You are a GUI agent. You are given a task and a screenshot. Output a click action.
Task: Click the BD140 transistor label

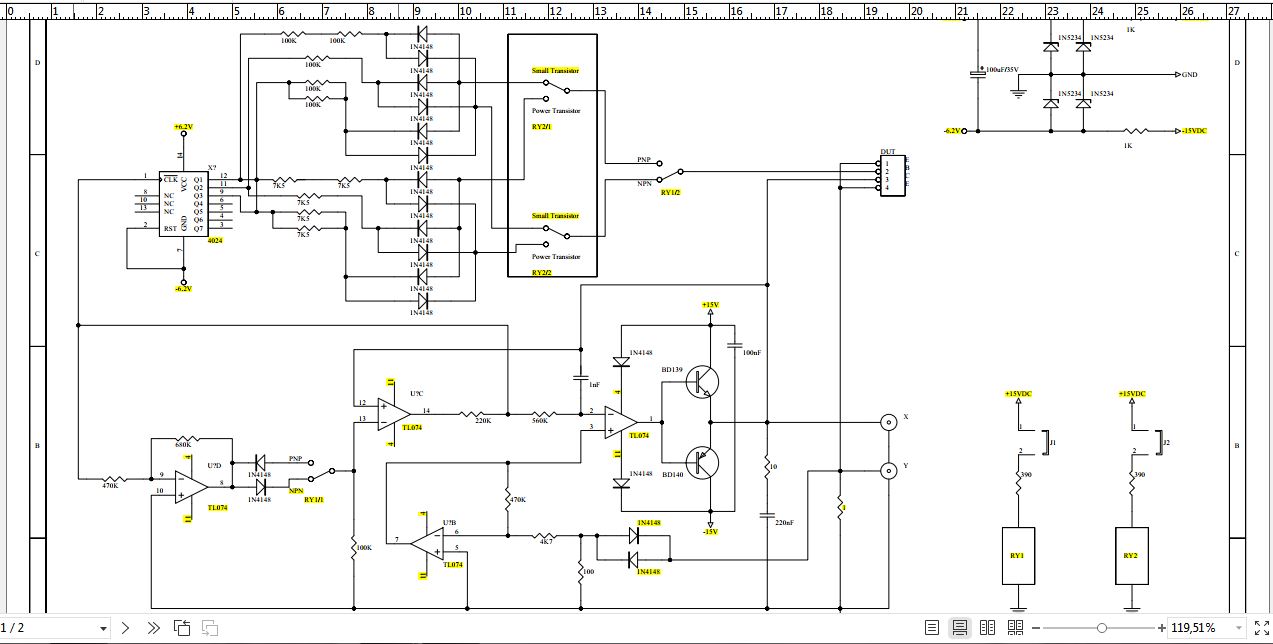[x=673, y=476]
